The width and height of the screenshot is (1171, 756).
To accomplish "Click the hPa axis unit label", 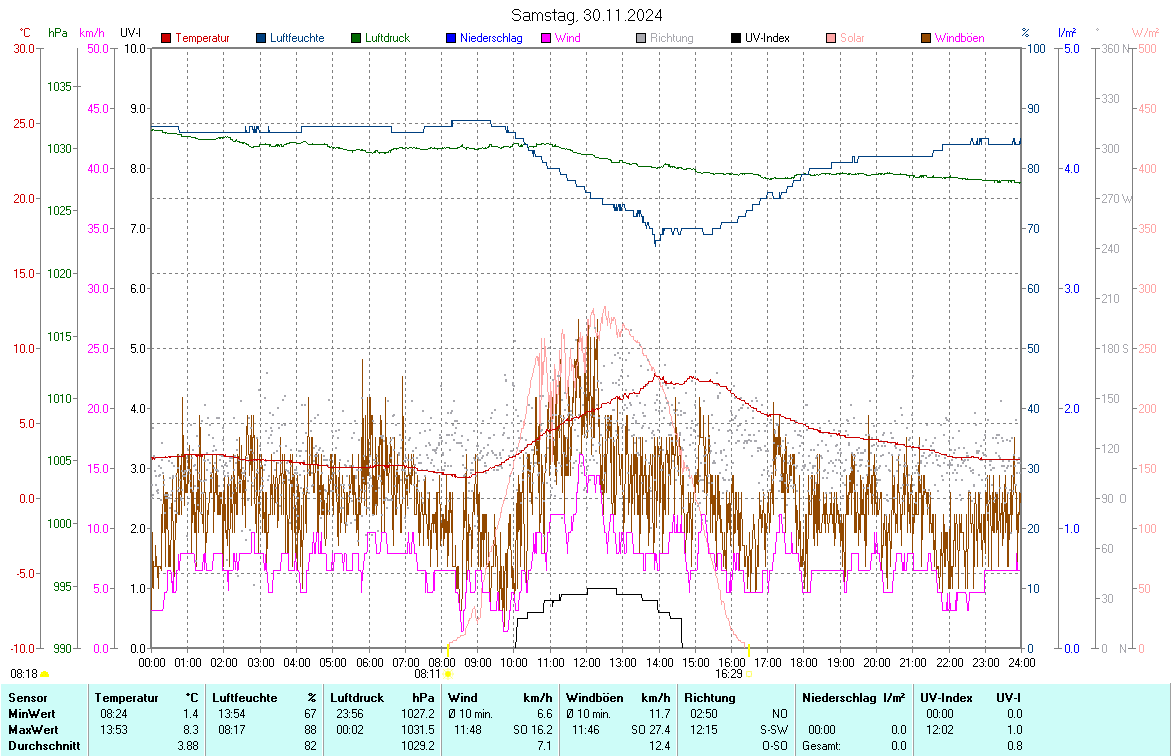I will click(58, 33).
